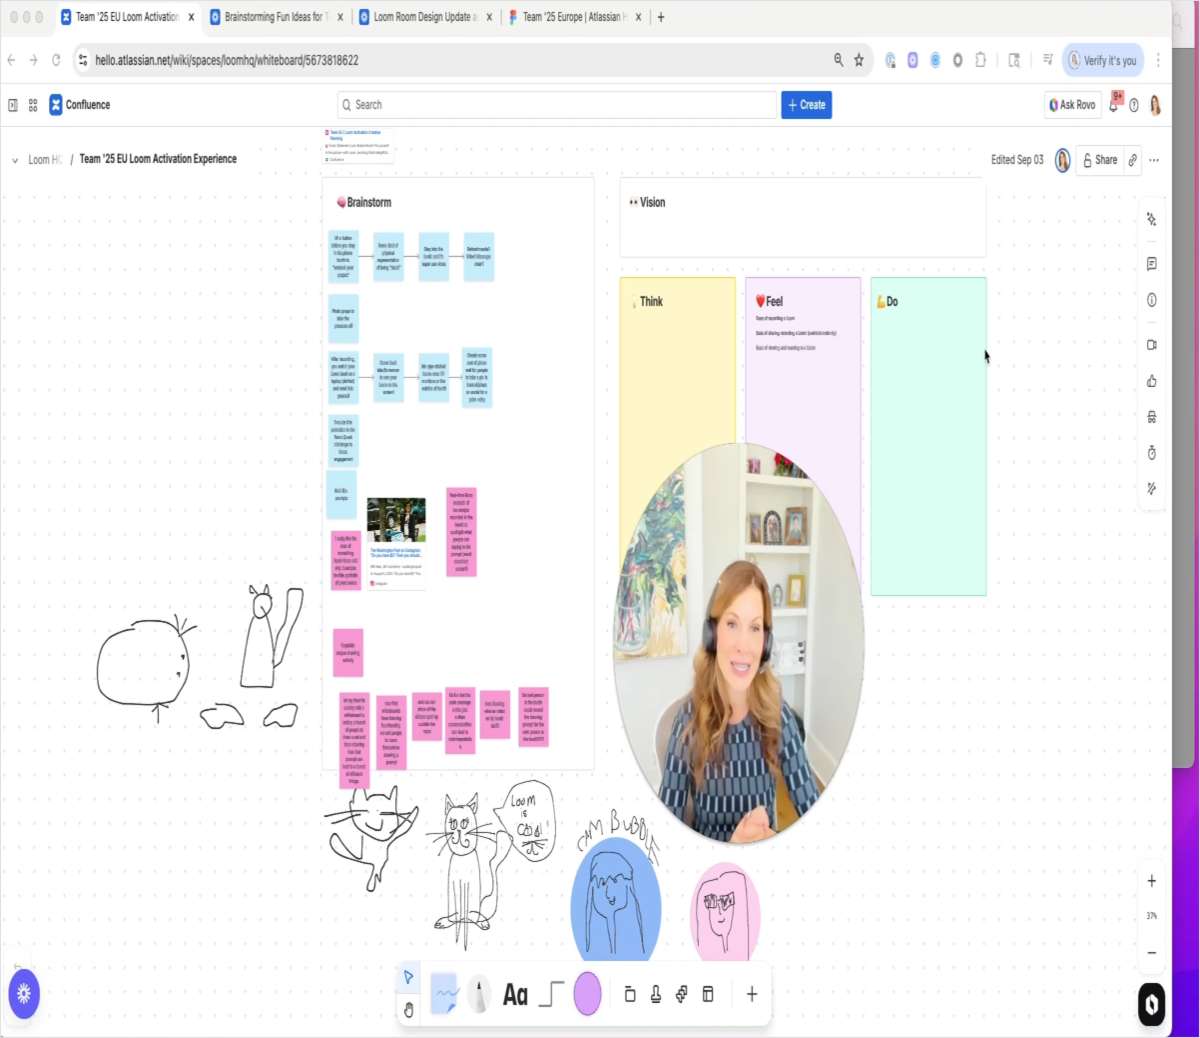Open the timer tool in the sidebar

pos(1152,452)
